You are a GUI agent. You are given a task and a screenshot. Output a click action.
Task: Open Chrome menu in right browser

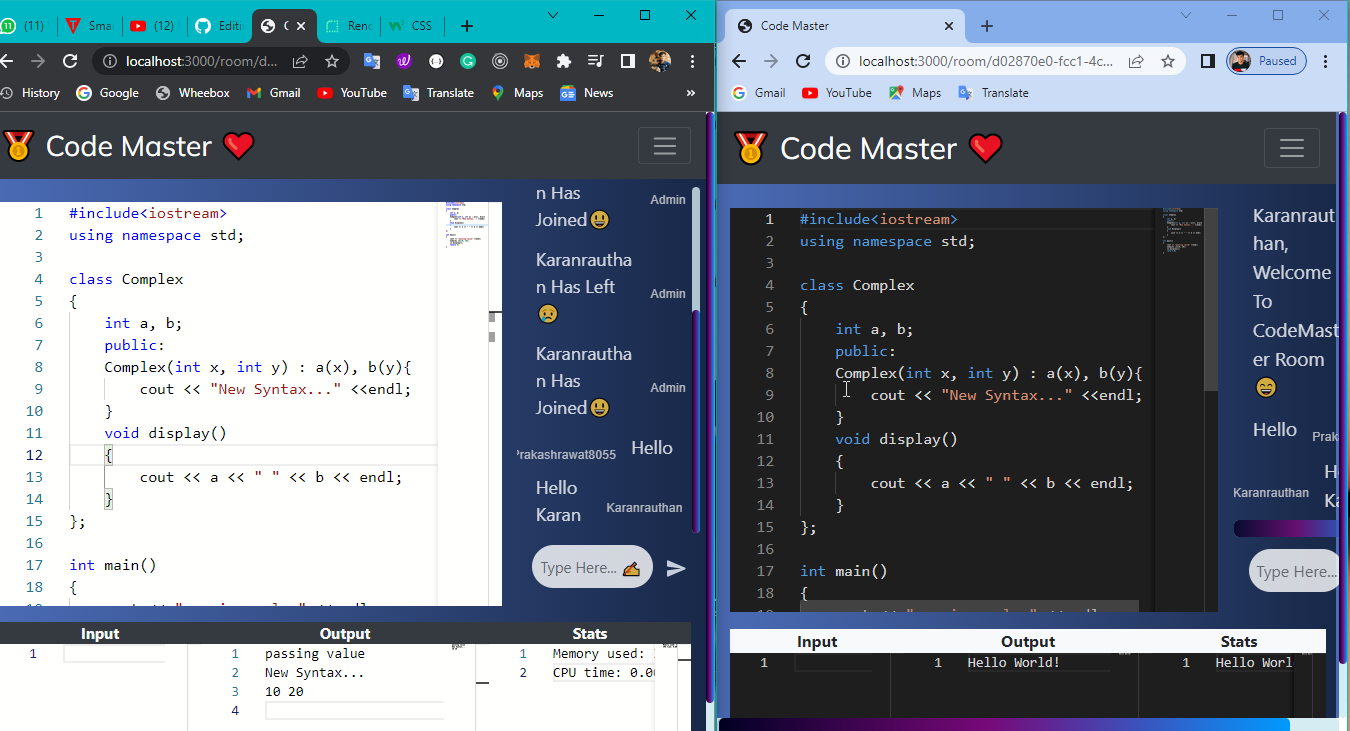point(1326,61)
